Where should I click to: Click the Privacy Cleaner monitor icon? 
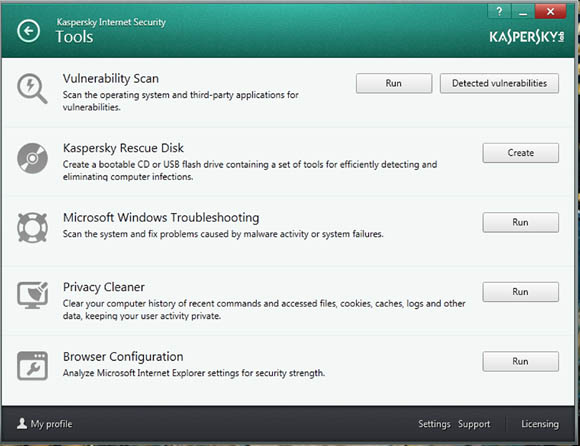tap(33, 295)
